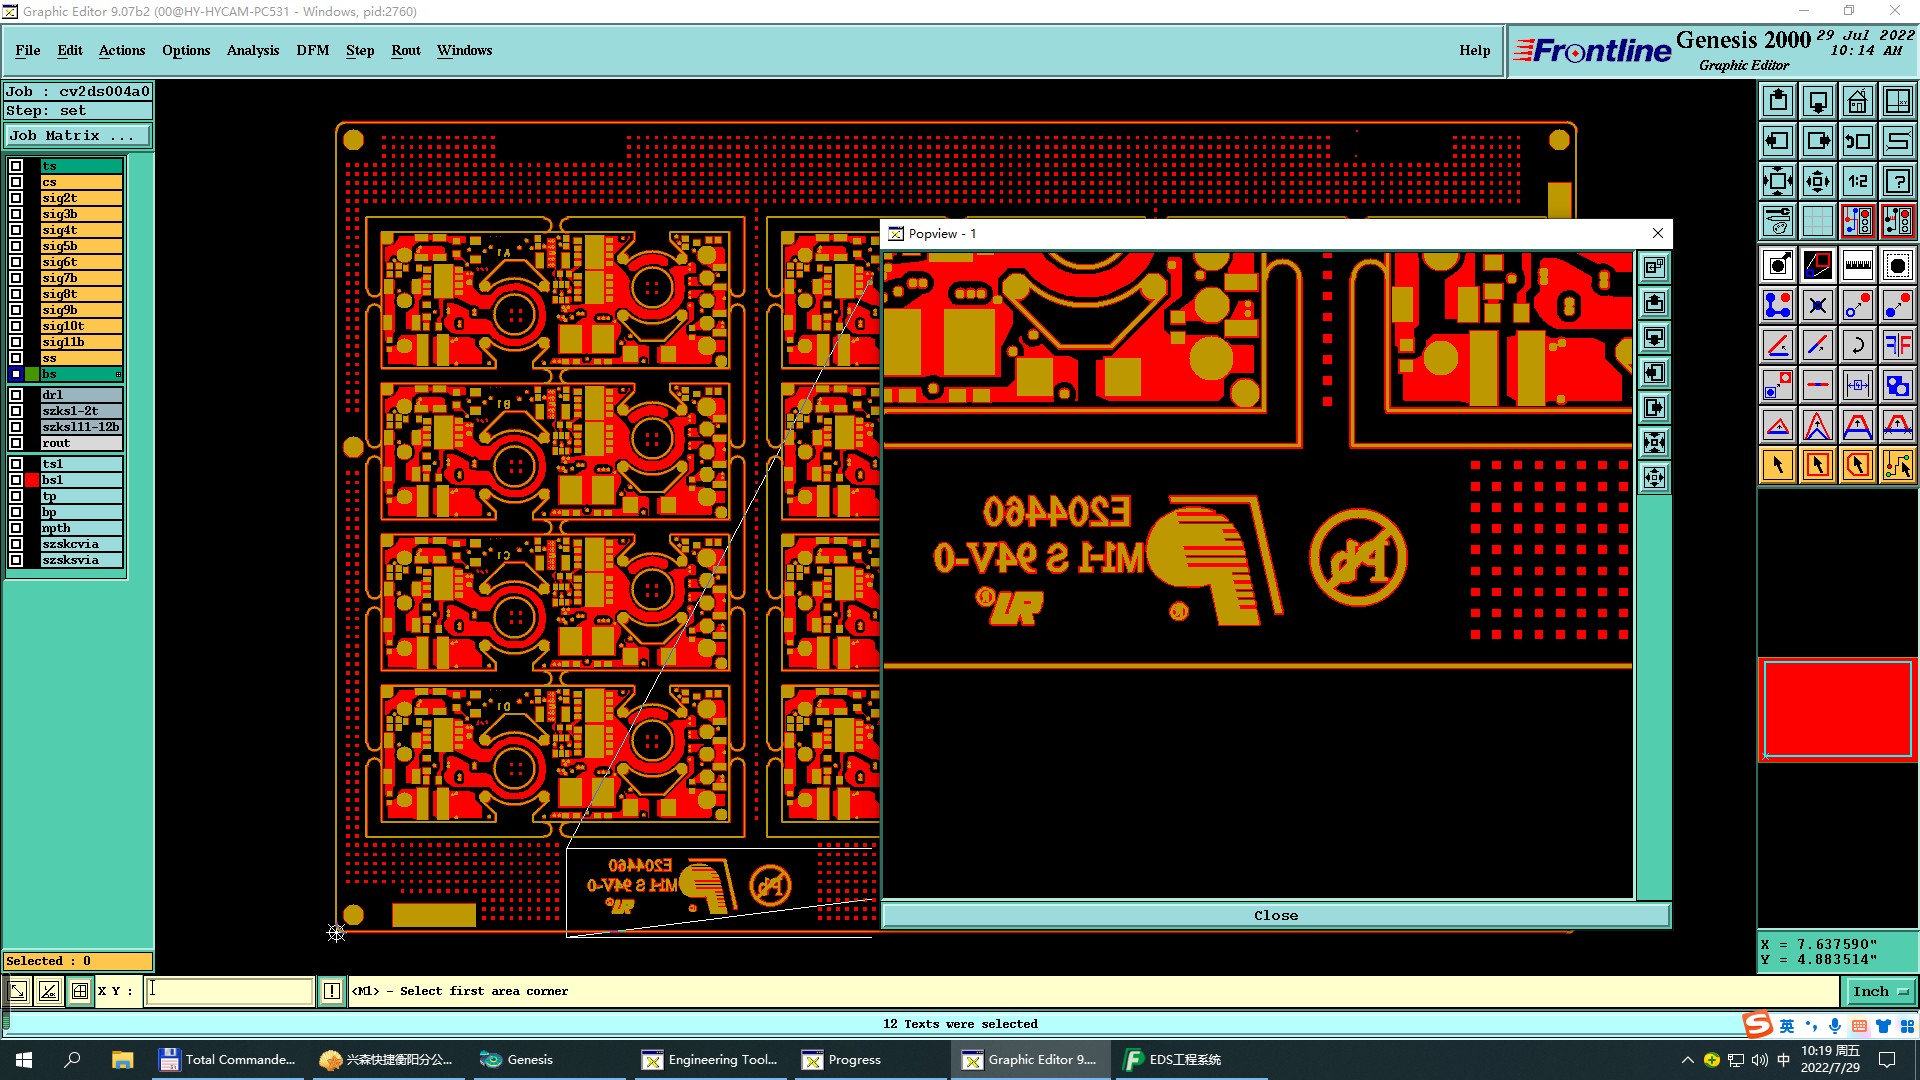
Task: Open the Analysis menu
Action: pyautogui.click(x=252, y=50)
